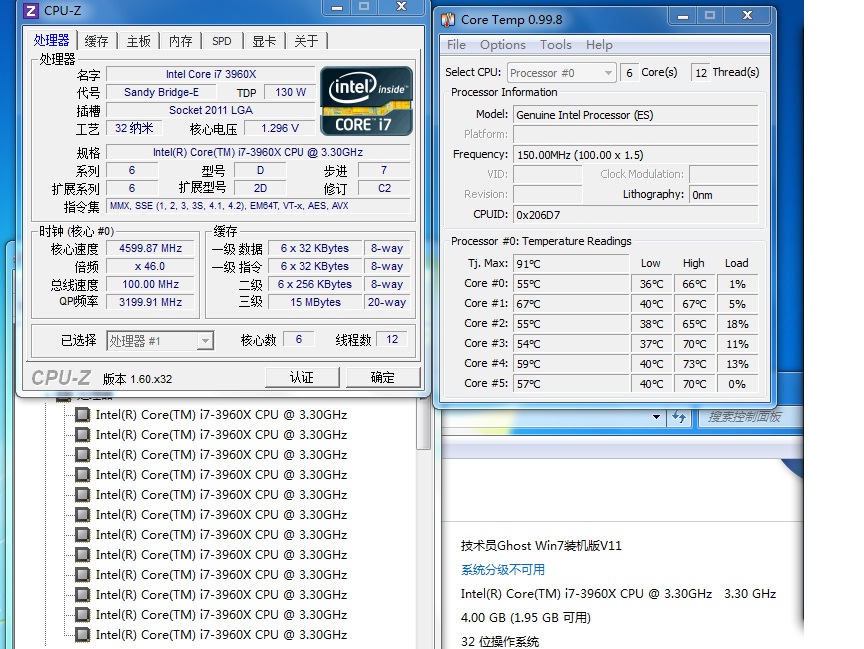
Task: Click the 认证 button in CPU-Z
Action: [x=302, y=377]
